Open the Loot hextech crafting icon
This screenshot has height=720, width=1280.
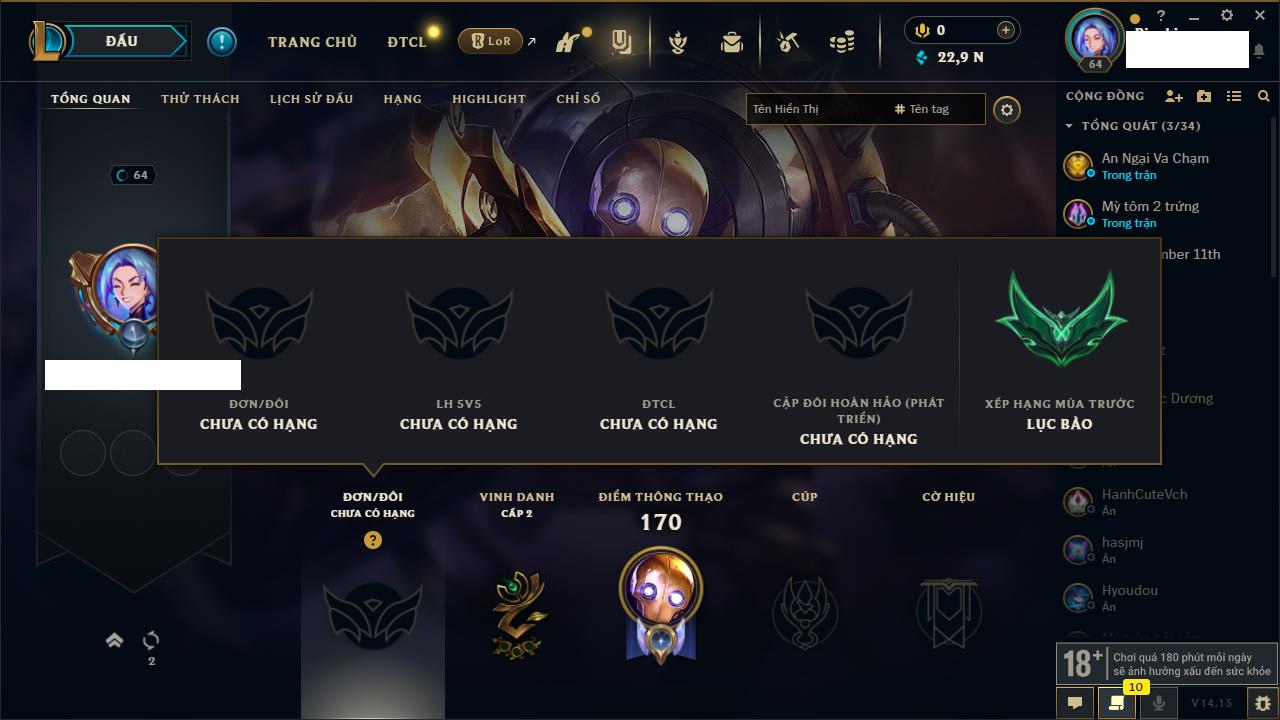tap(788, 42)
